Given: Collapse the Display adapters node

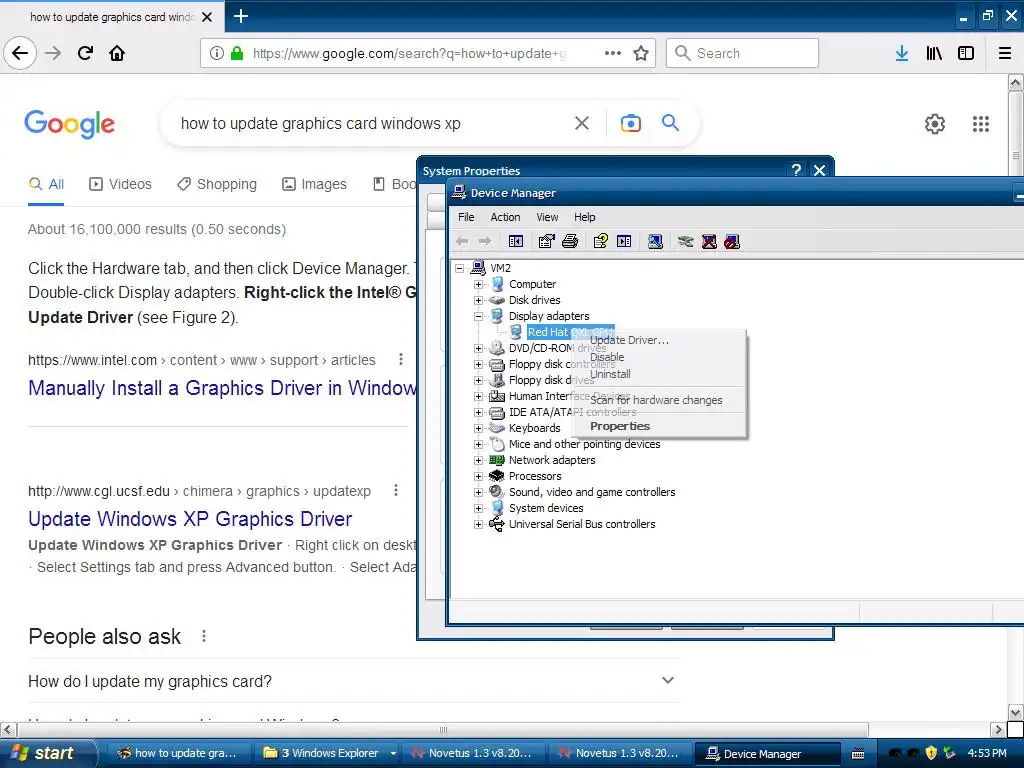Looking at the screenshot, I should 478,316.
